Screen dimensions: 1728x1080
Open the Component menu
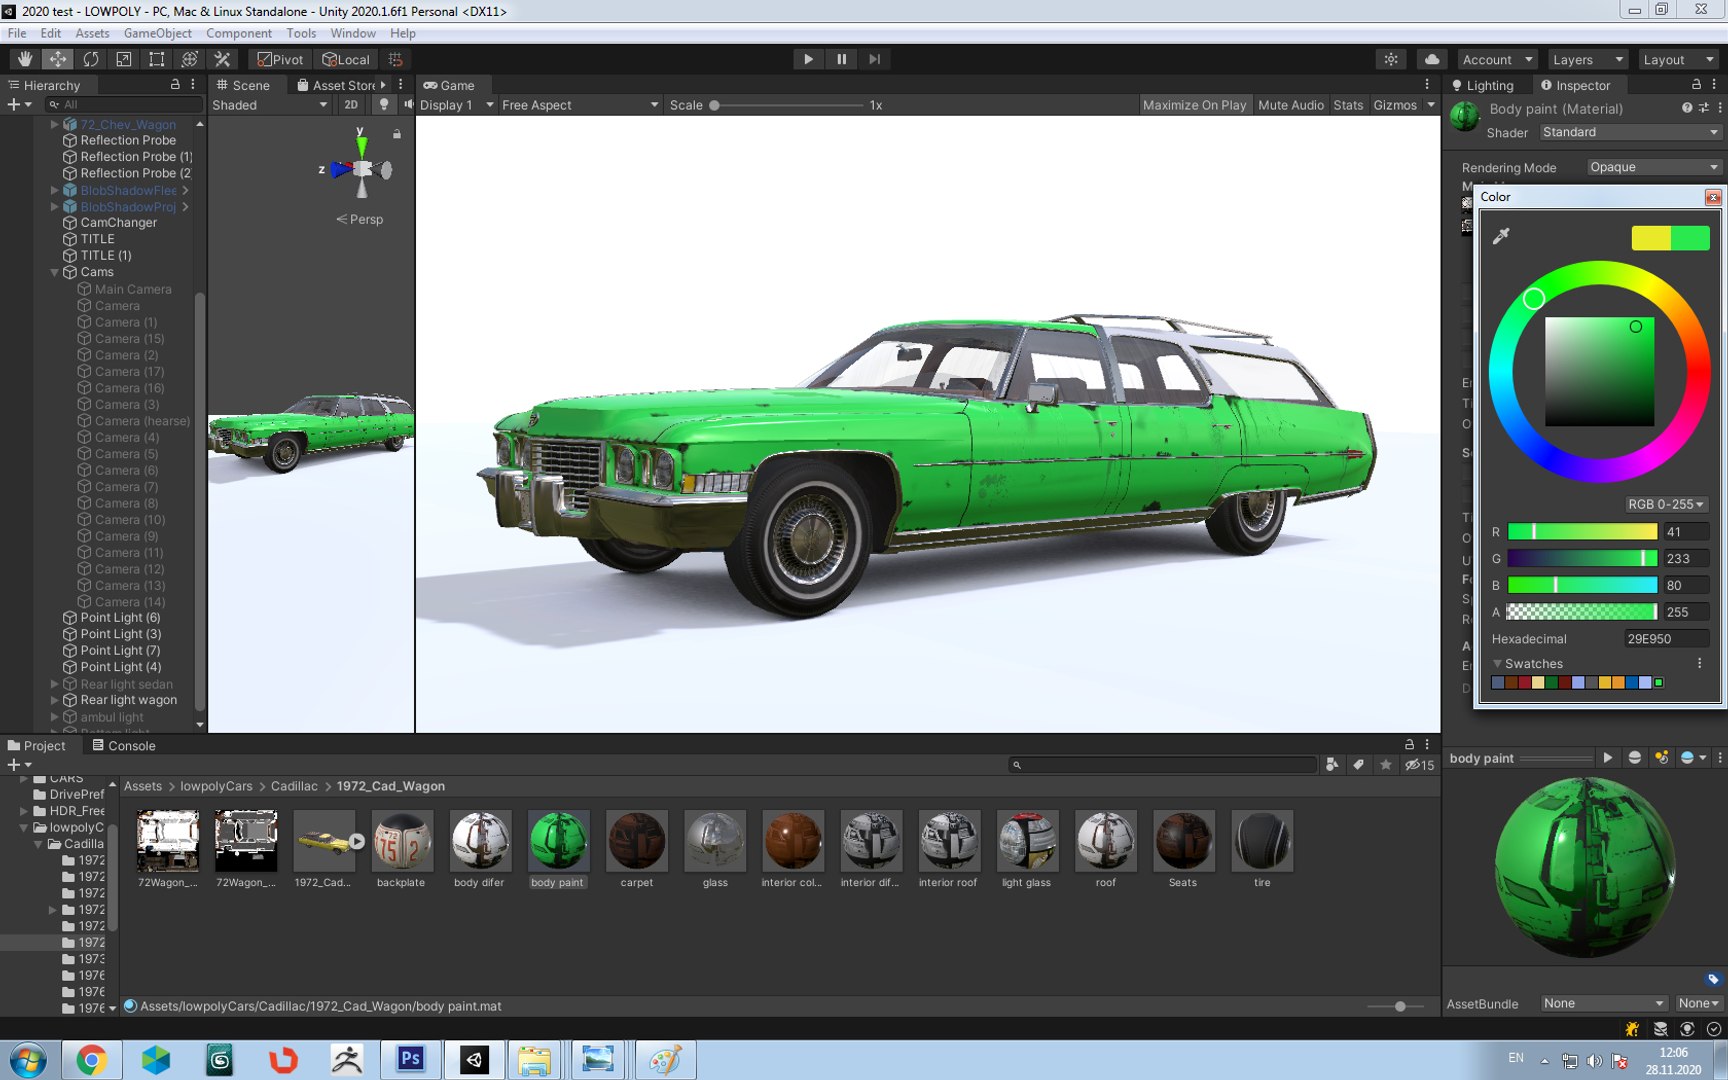point(238,33)
